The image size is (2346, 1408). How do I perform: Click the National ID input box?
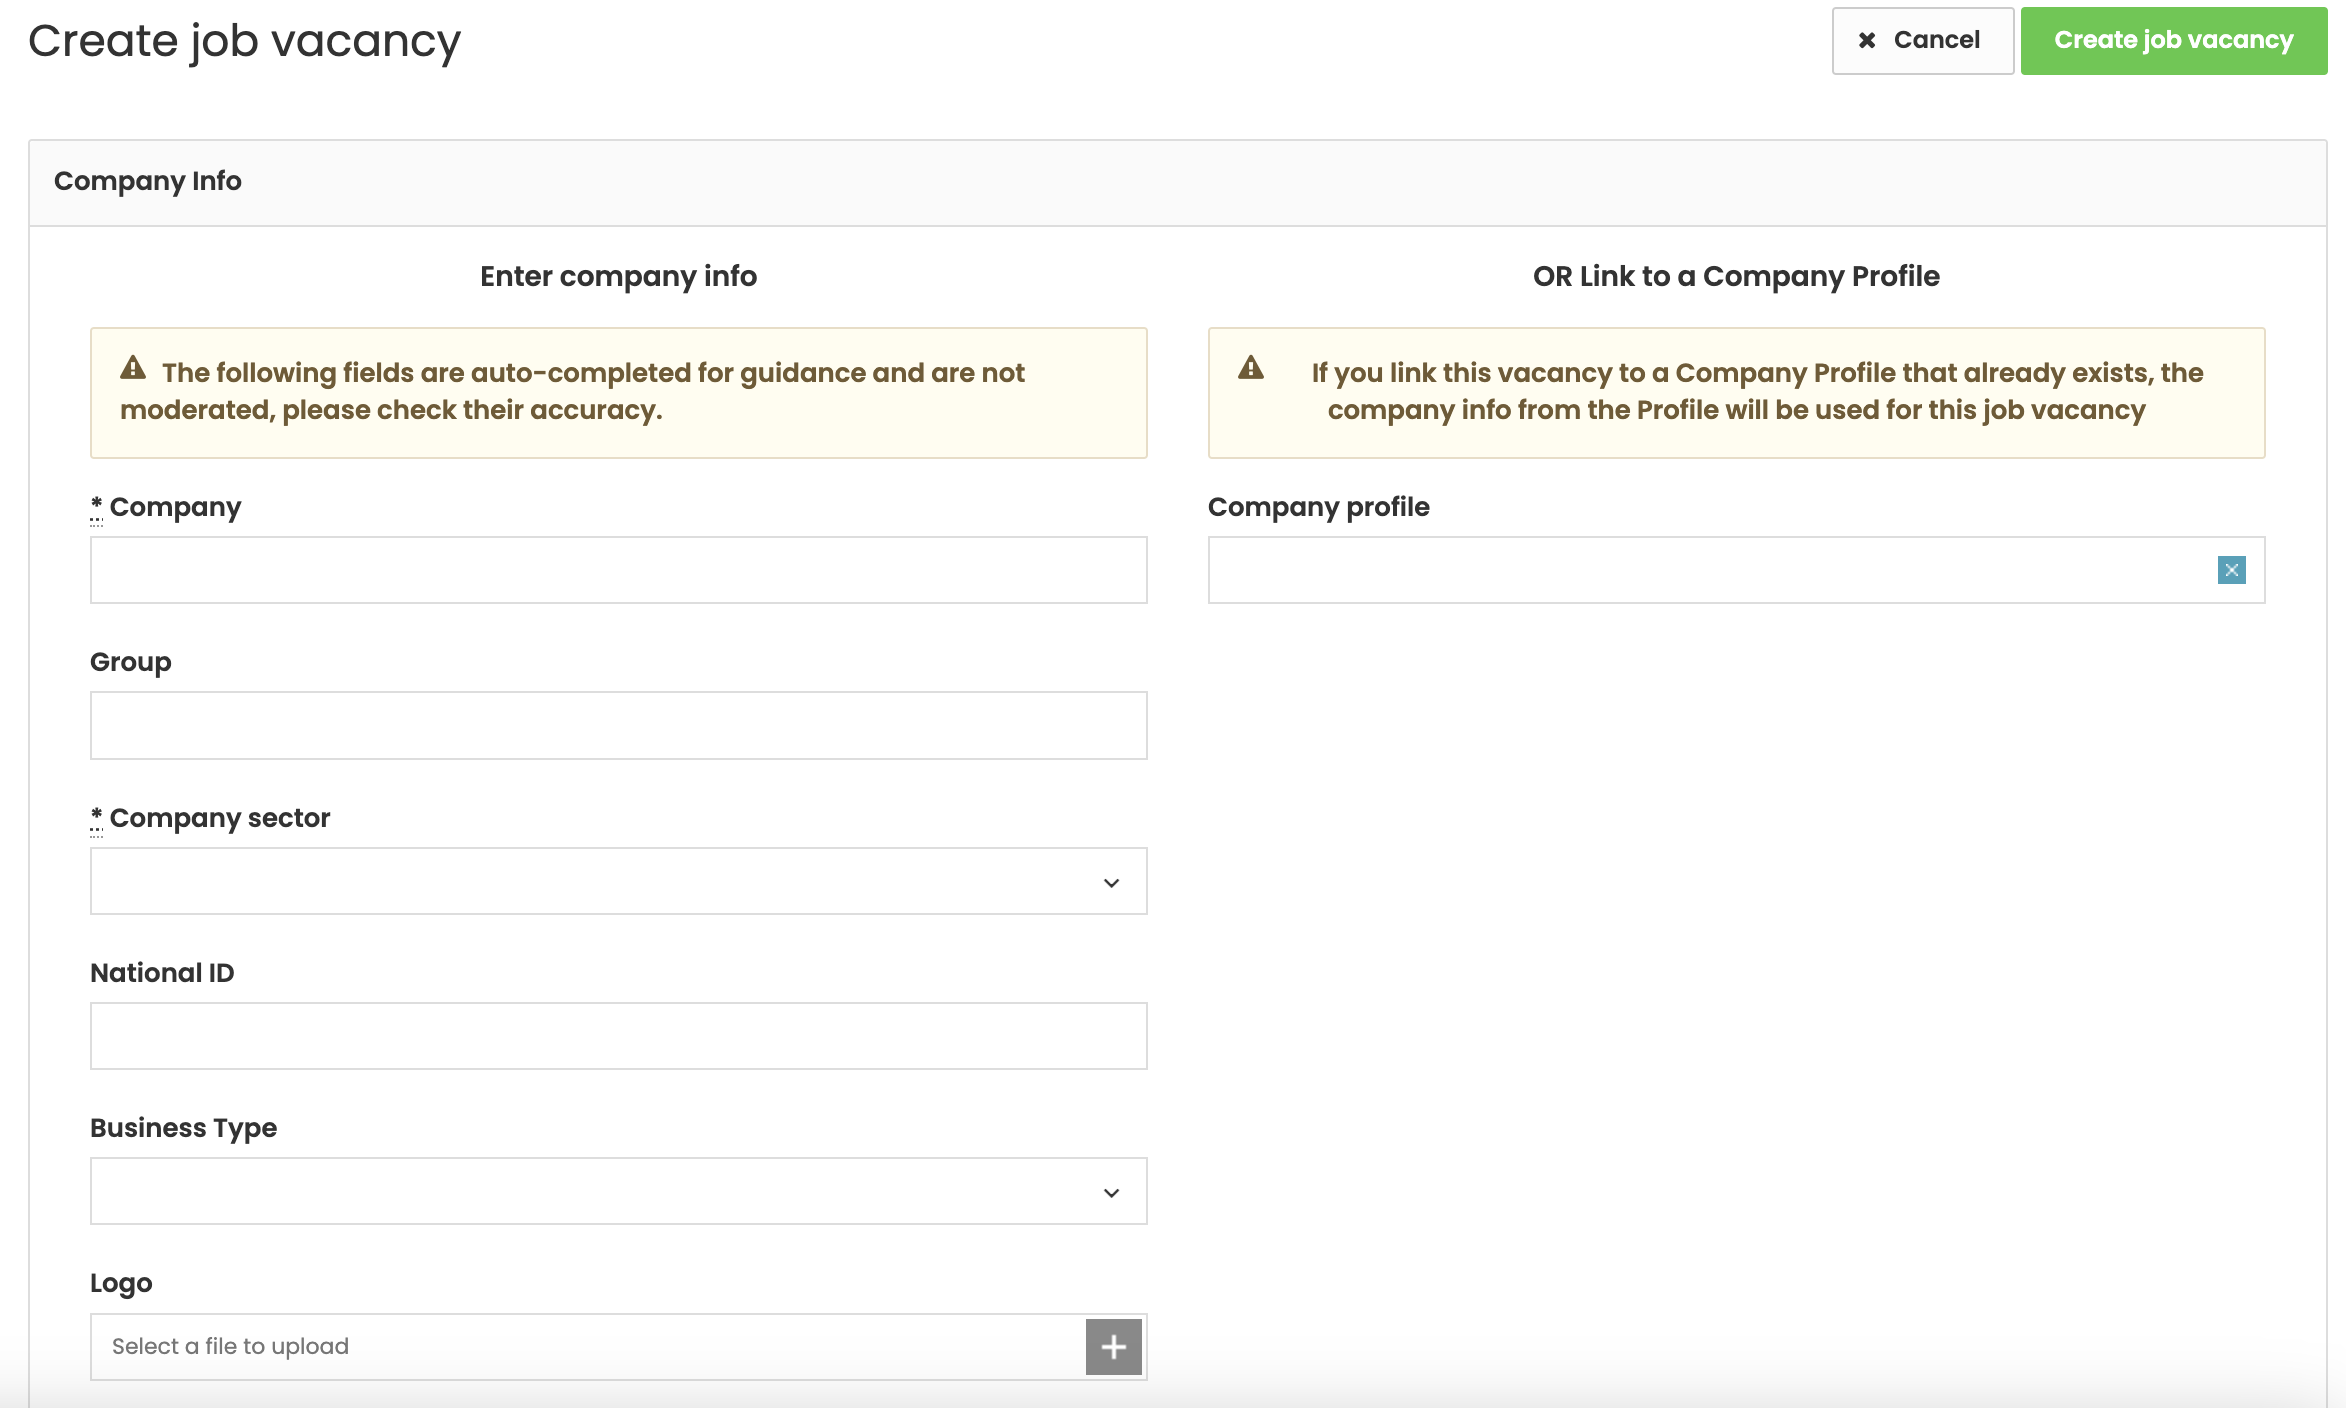pos(618,1036)
